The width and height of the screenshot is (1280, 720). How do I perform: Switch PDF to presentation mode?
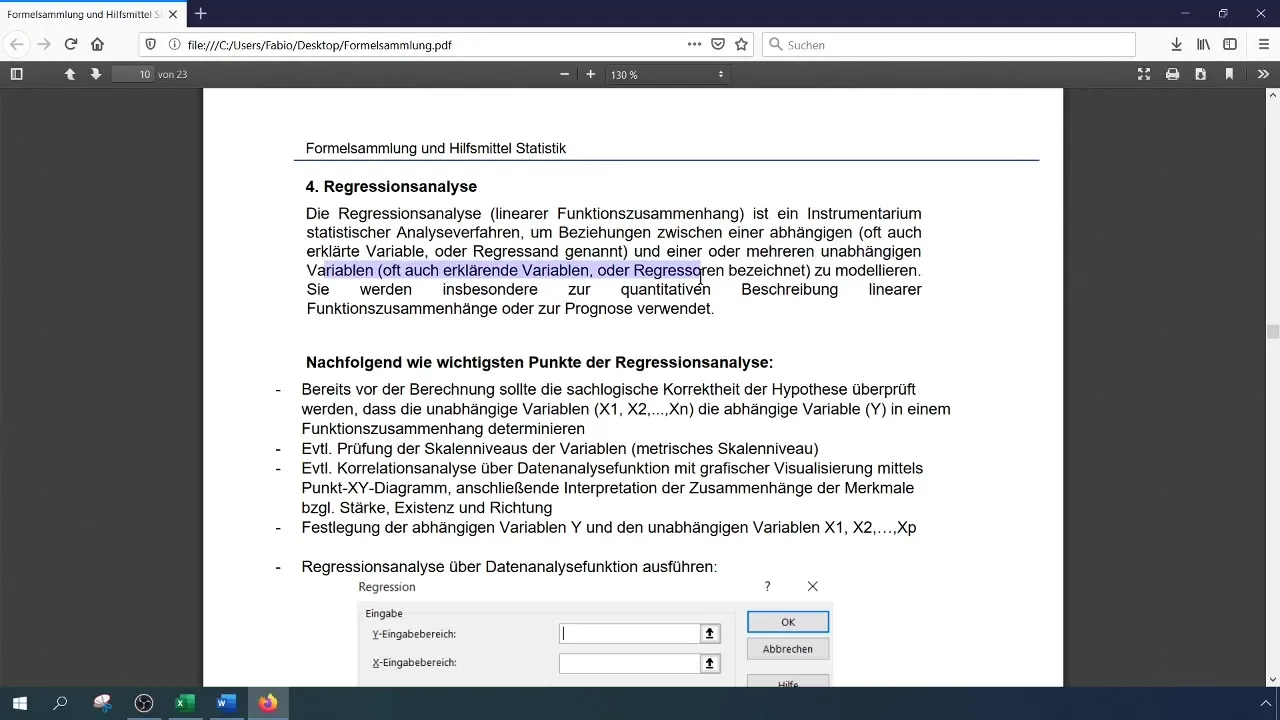click(1144, 74)
